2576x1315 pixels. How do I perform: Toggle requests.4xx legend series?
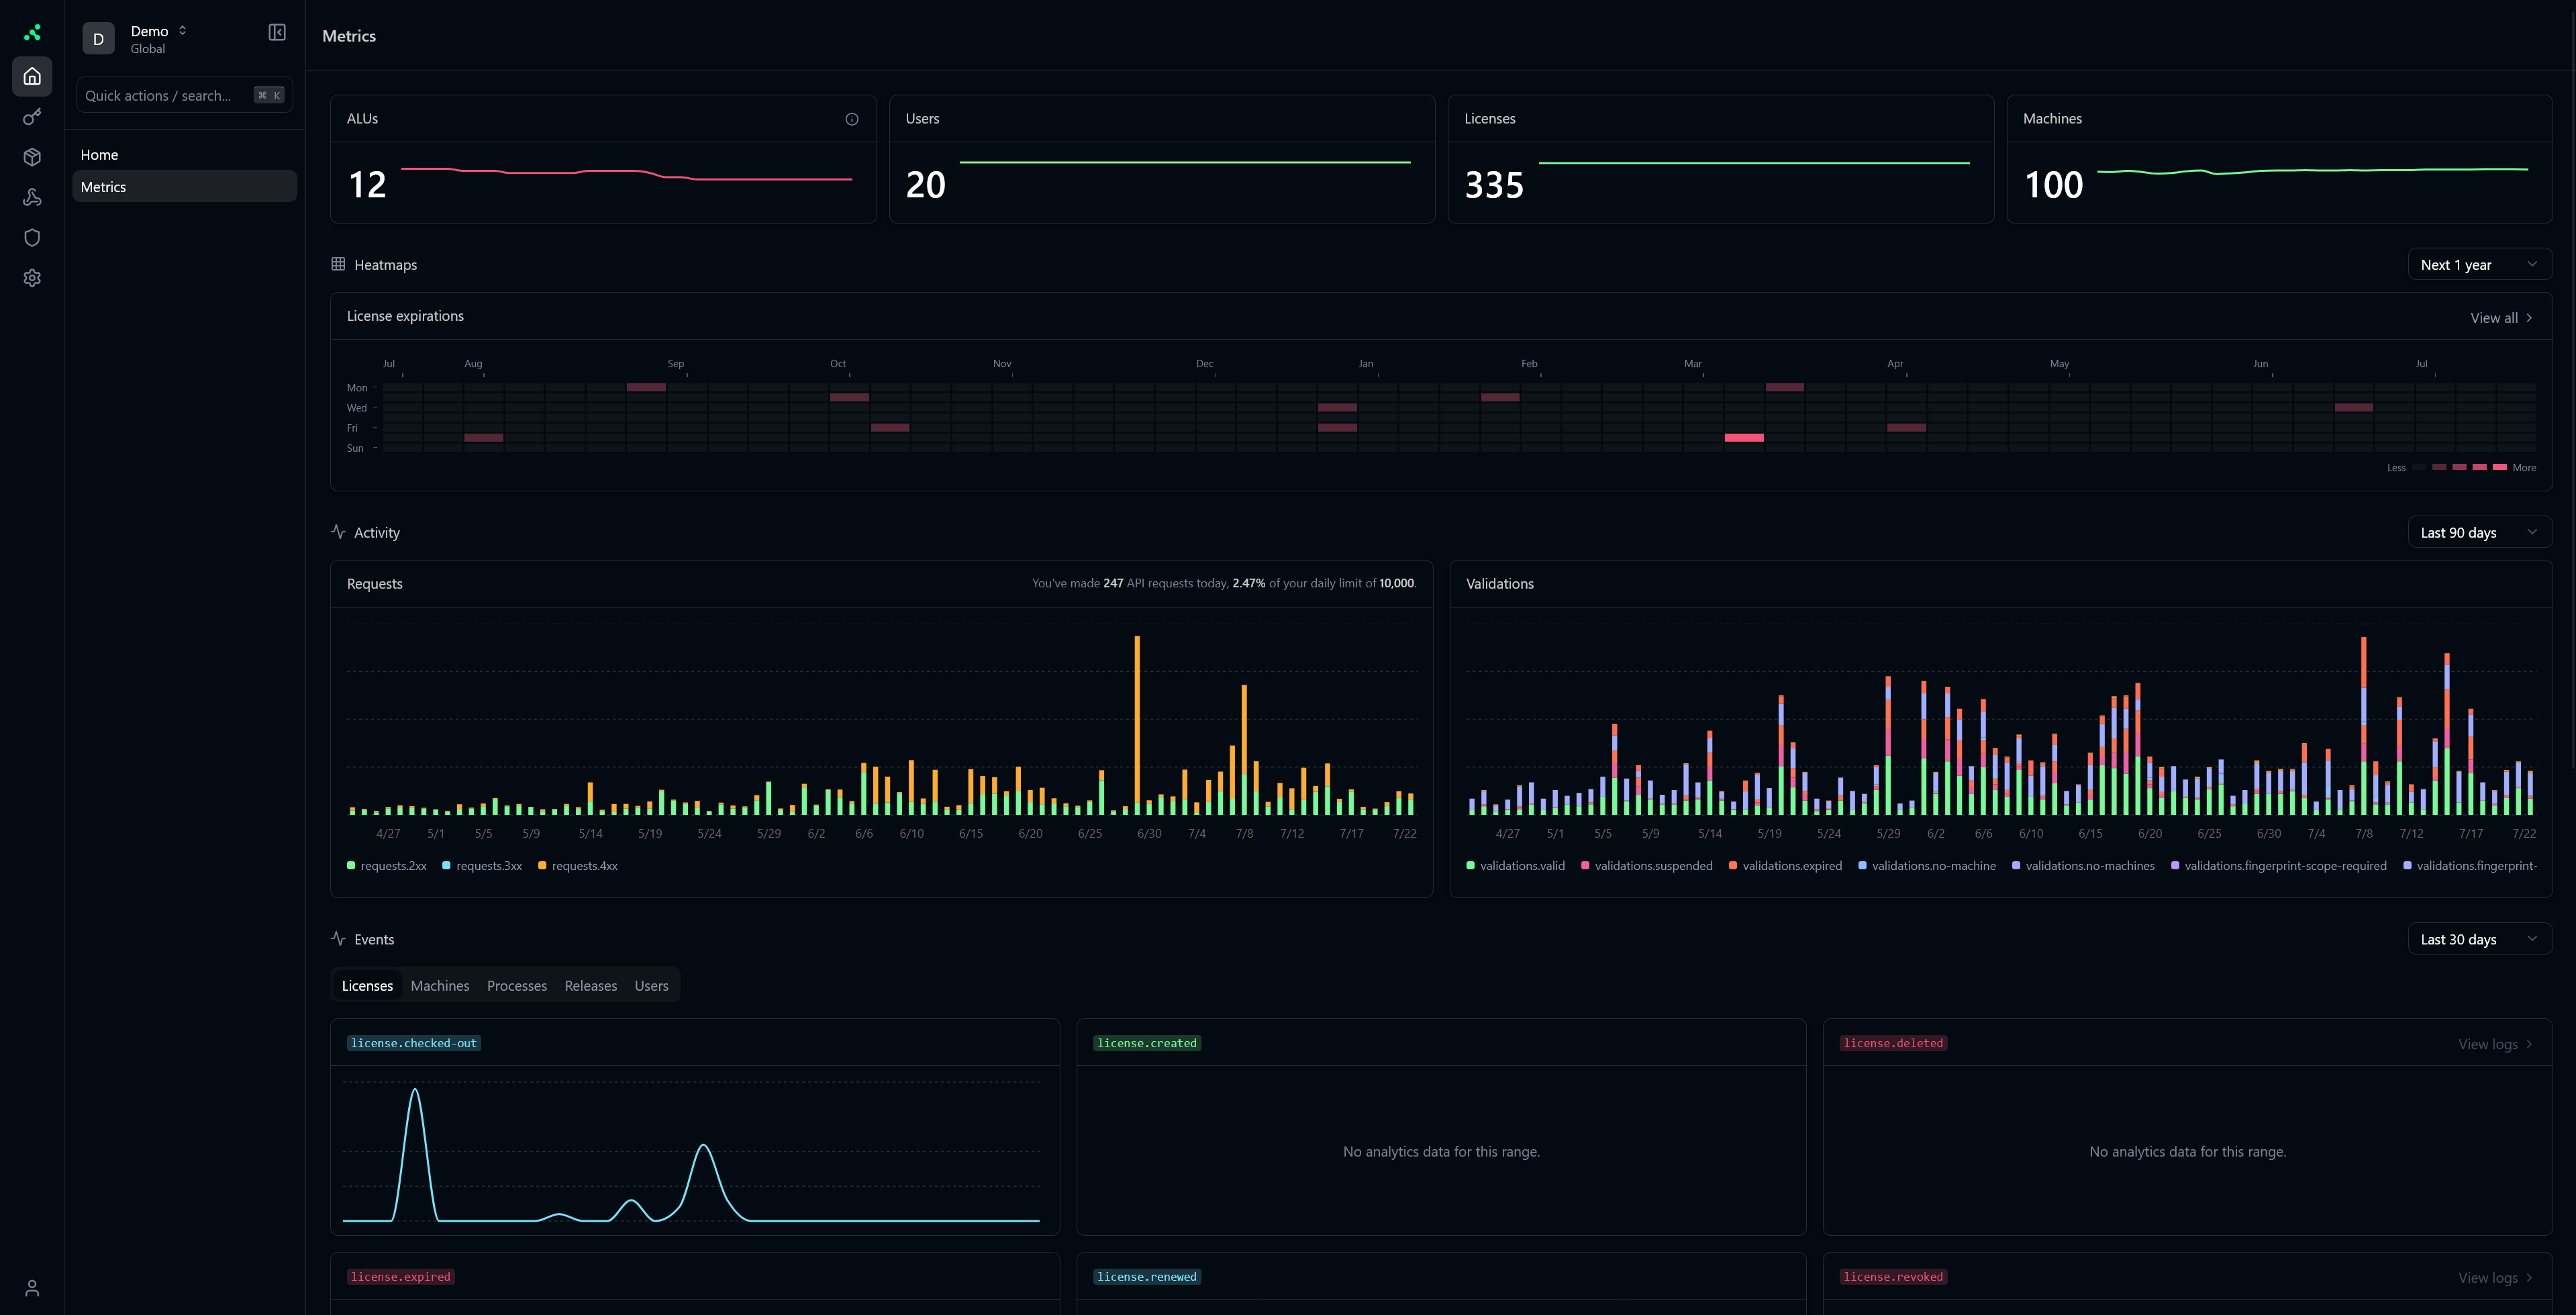pyautogui.click(x=578, y=866)
